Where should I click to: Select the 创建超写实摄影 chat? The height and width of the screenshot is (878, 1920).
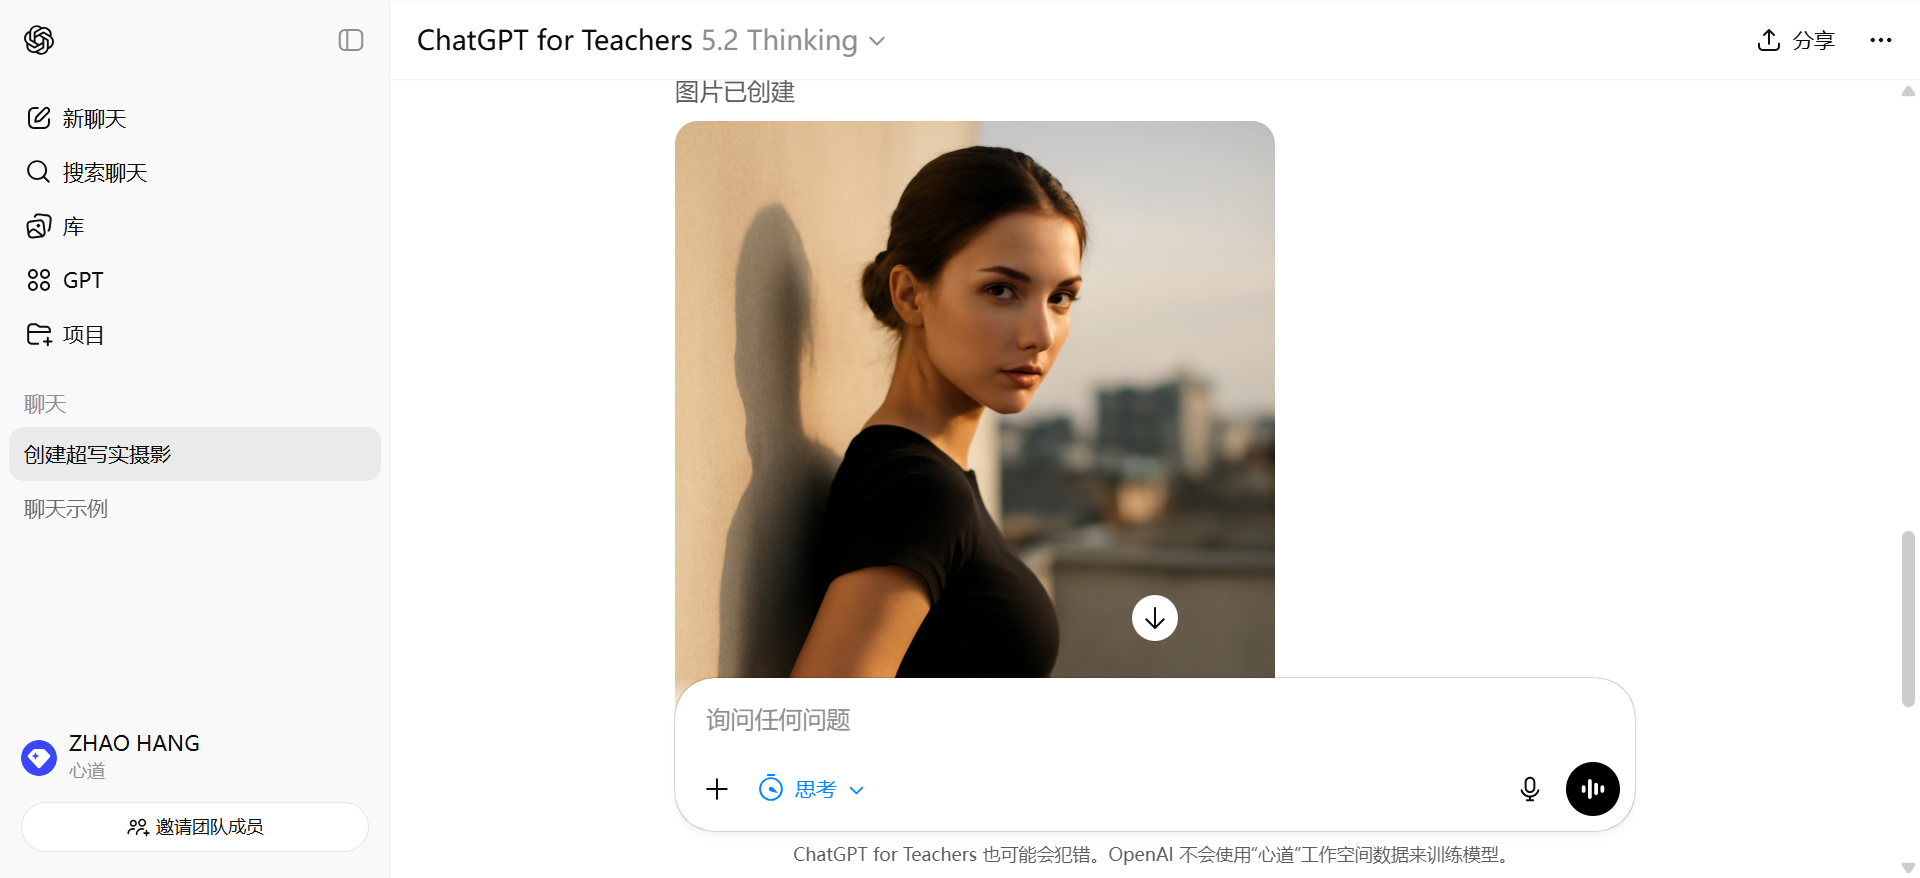pyautogui.click(x=195, y=454)
